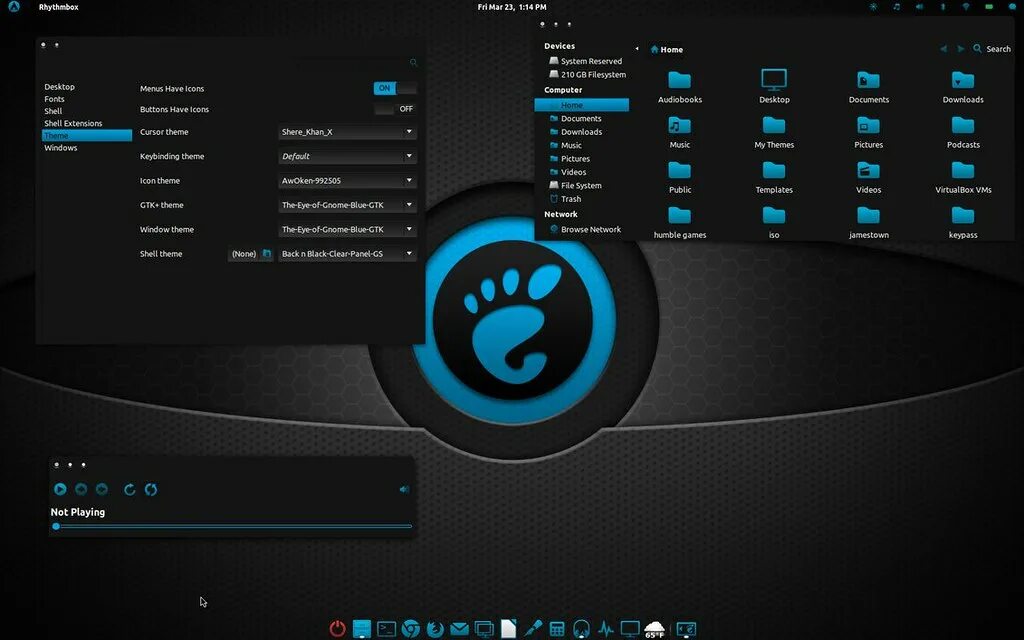Screen dimensions: 1024x640
Task: Select the humble games folder
Action: pyautogui.click(x=679, y=223)
